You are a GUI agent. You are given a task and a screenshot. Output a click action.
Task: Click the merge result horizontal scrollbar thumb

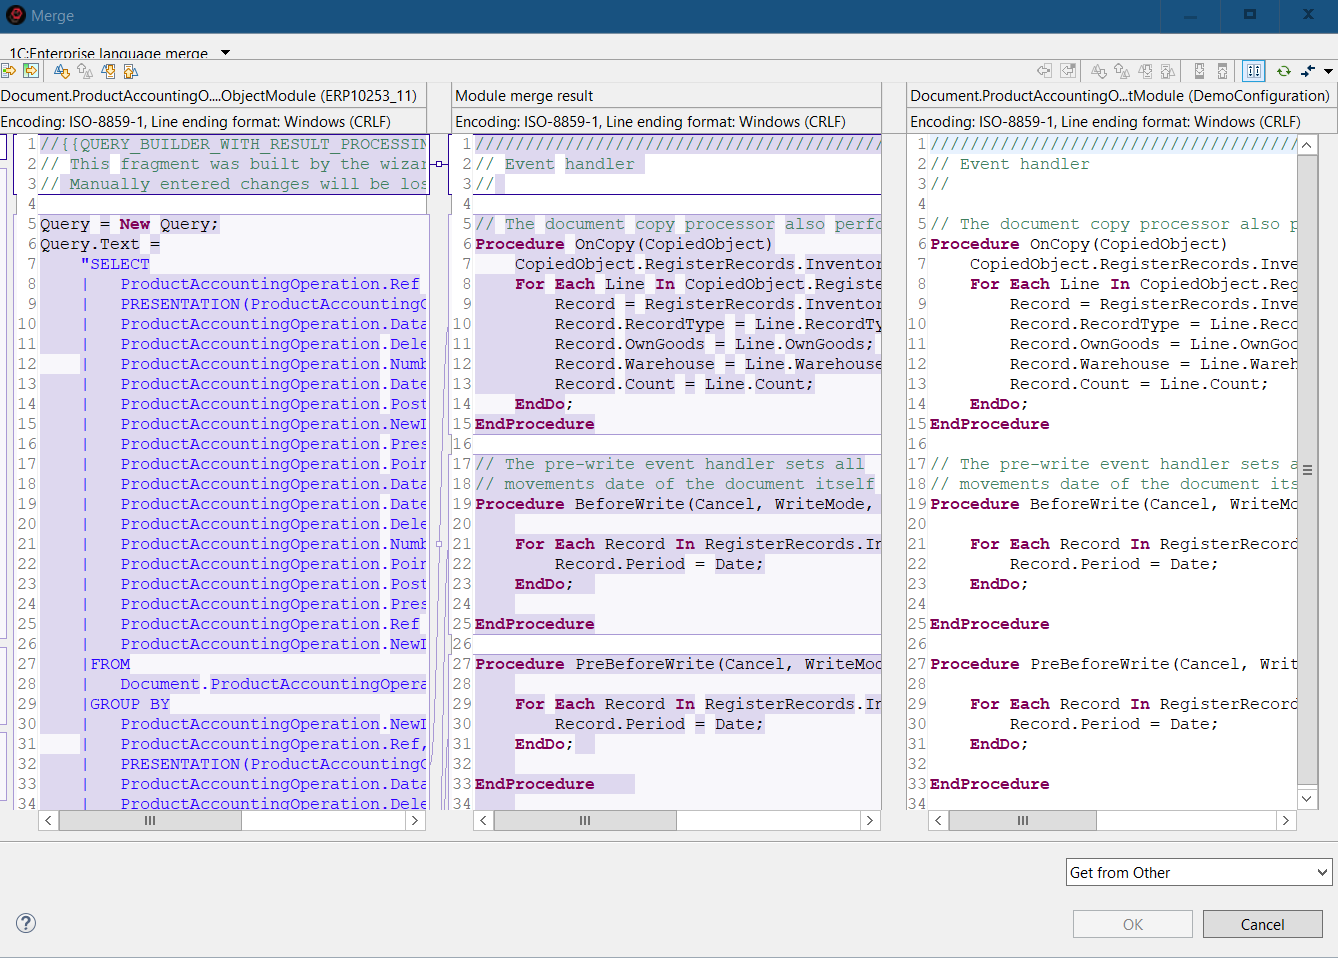(585, 820)
